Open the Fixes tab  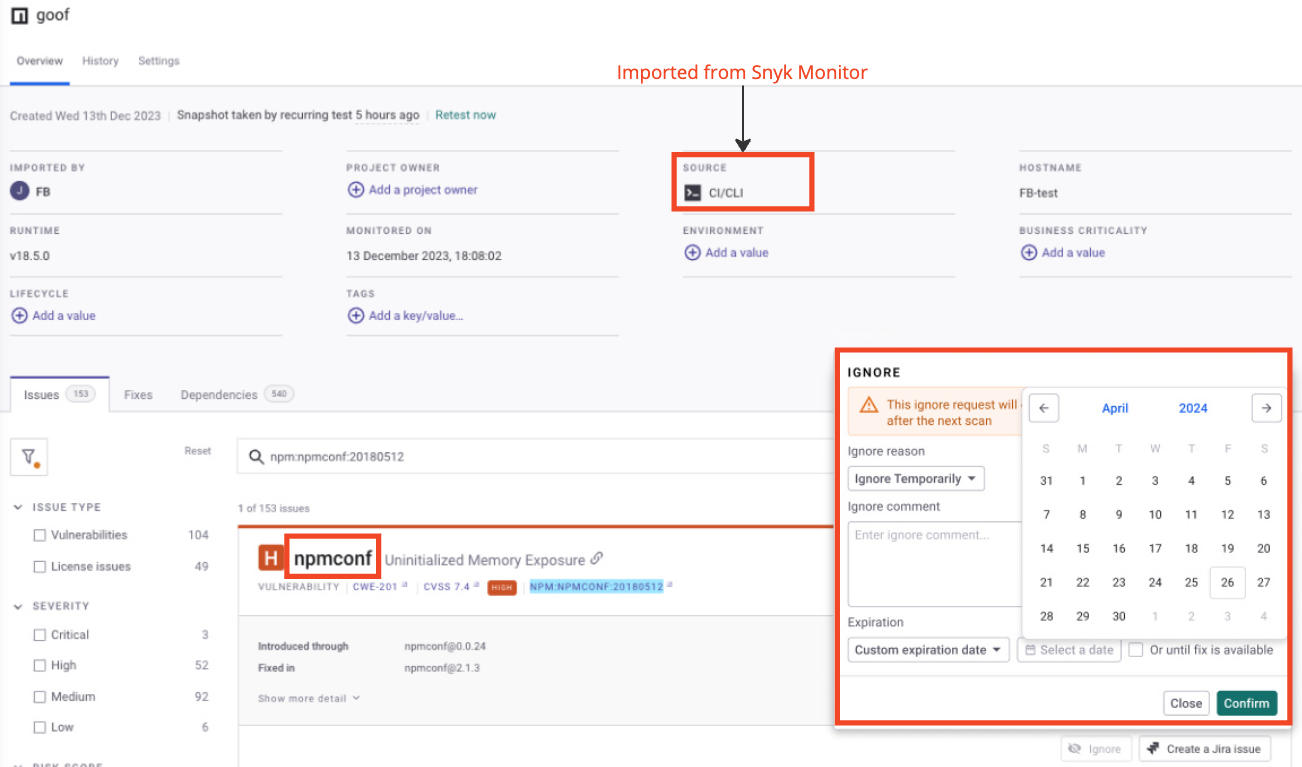pyautogui.click(x=138, y=394)
